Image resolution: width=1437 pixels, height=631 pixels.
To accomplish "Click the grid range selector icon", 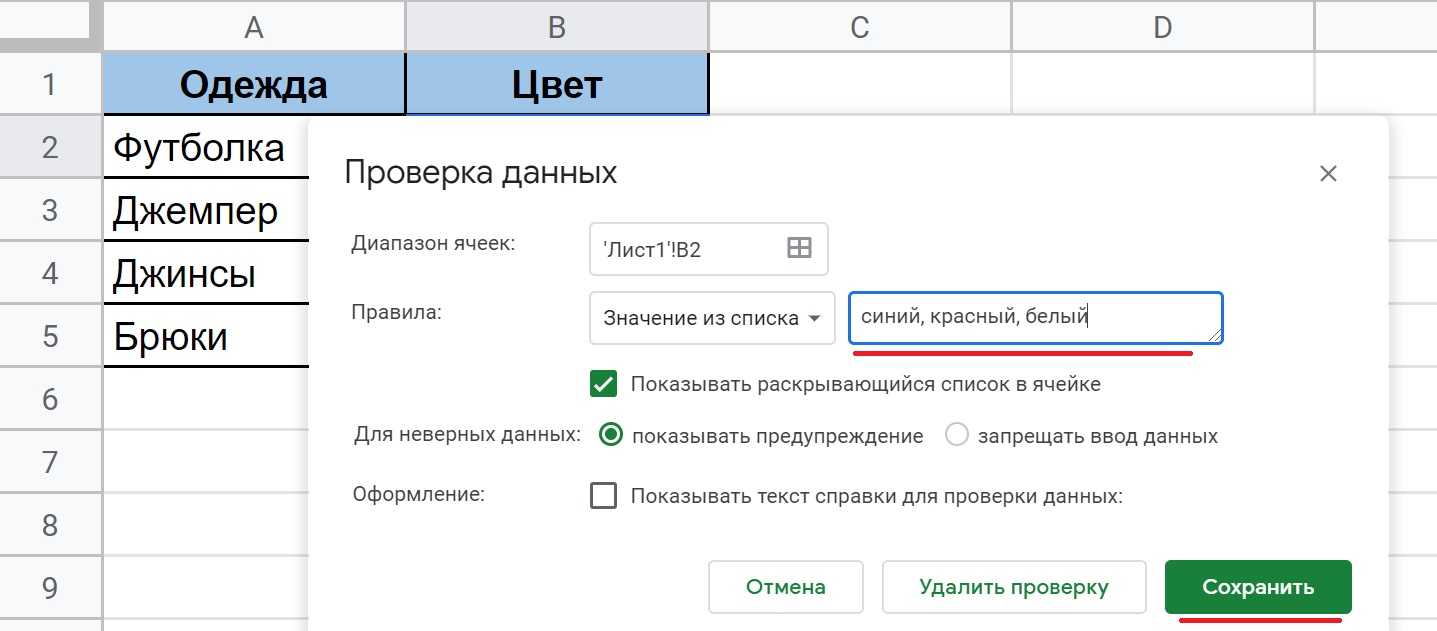I will (799, 249).
